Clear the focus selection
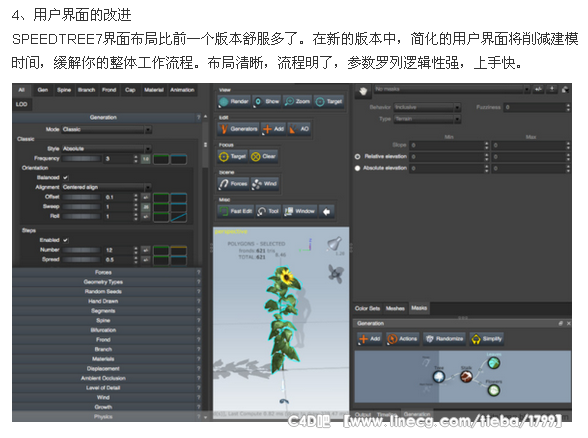This screenshot has width=588, height=438. [264, 156]
